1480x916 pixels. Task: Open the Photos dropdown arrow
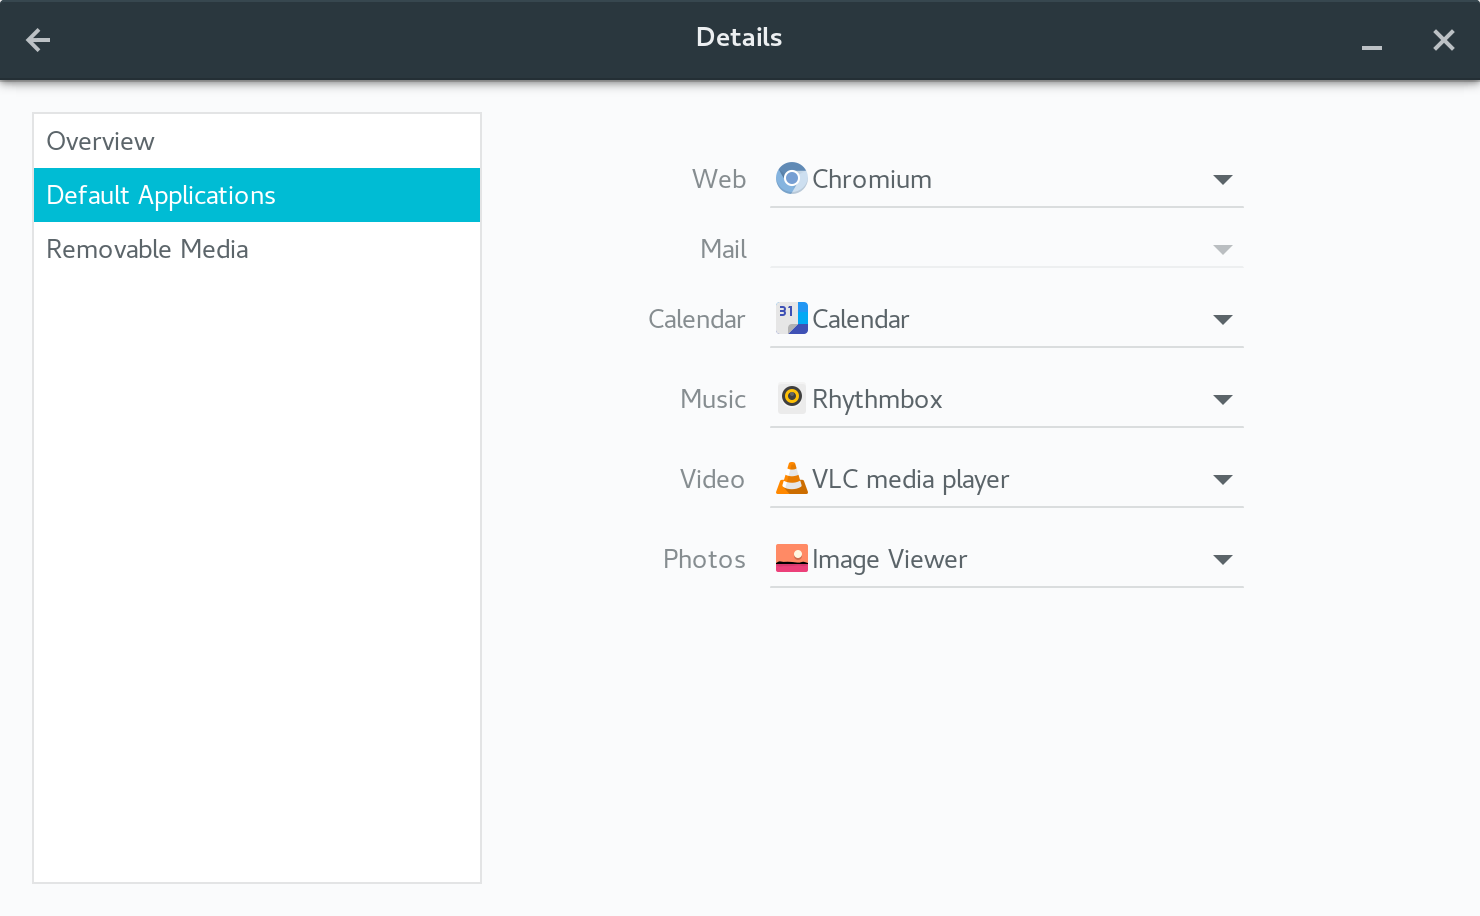[x=1222, y=560]
